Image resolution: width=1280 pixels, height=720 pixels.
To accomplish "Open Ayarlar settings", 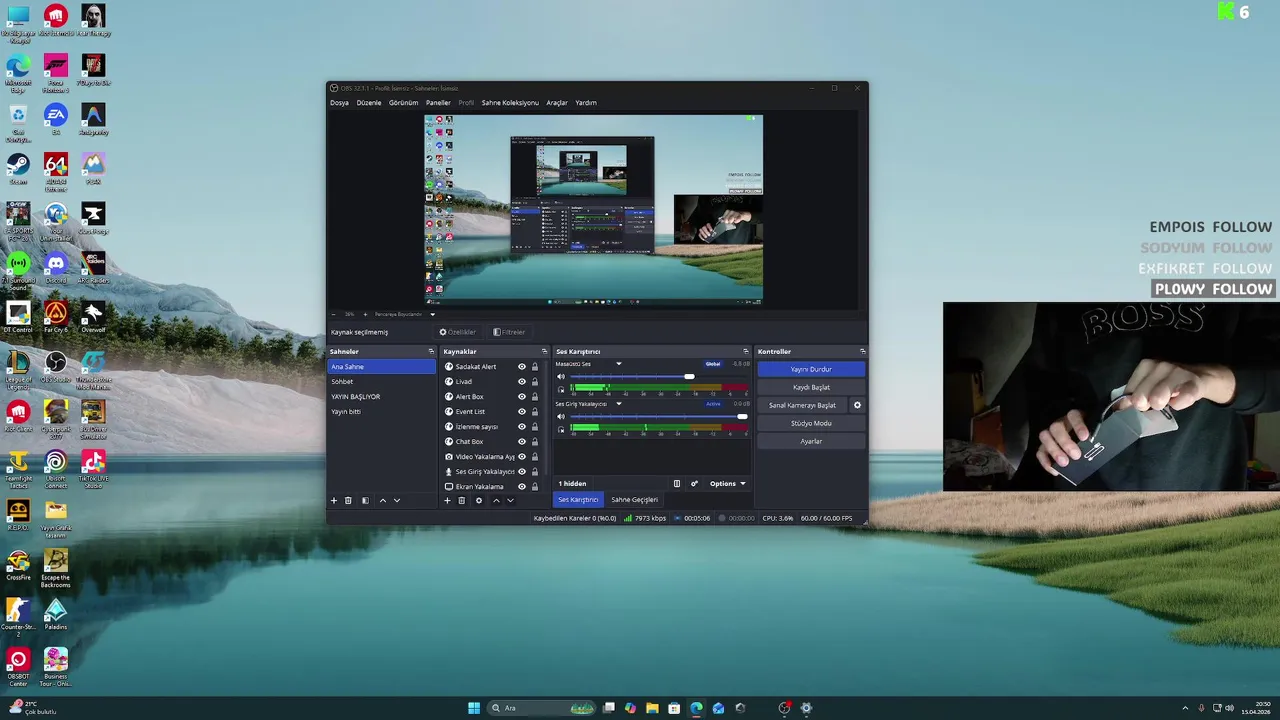I will click(x=811, y=441).
